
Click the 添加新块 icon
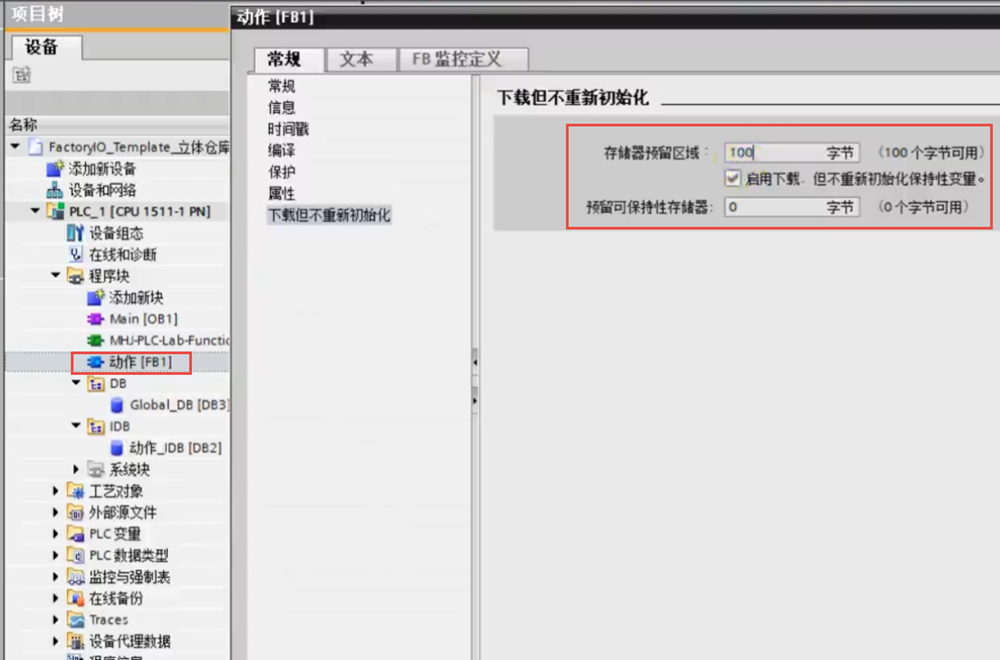(96, 298)
